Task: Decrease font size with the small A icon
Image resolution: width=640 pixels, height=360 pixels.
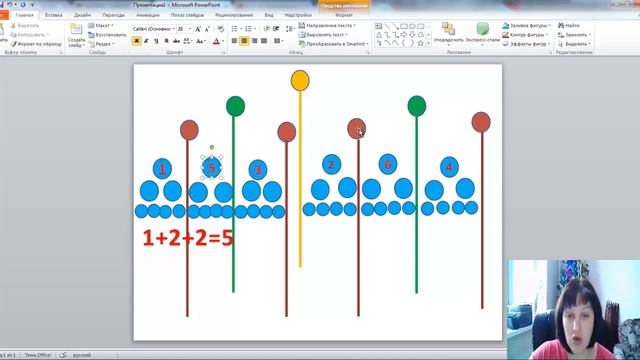Action: click(207, 29)
